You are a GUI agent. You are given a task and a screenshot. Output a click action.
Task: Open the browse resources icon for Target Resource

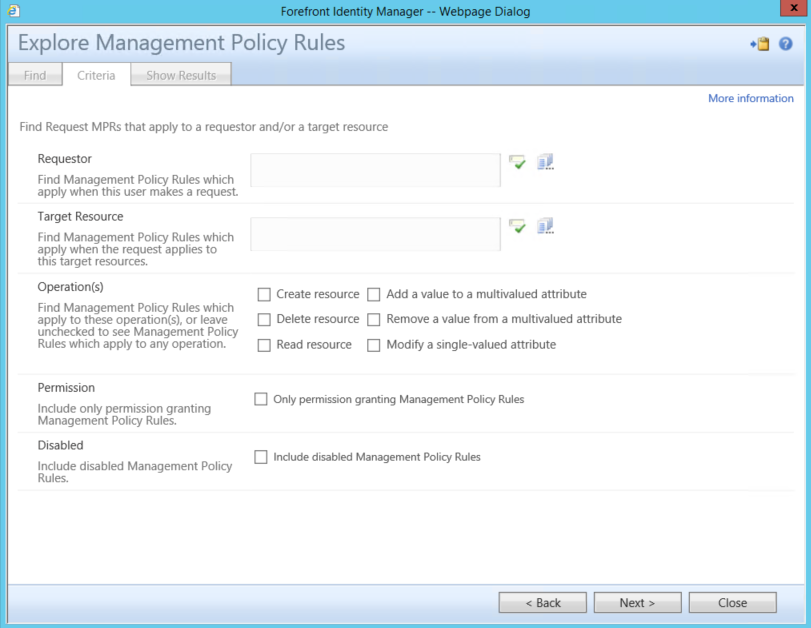(x=545, y=226)
